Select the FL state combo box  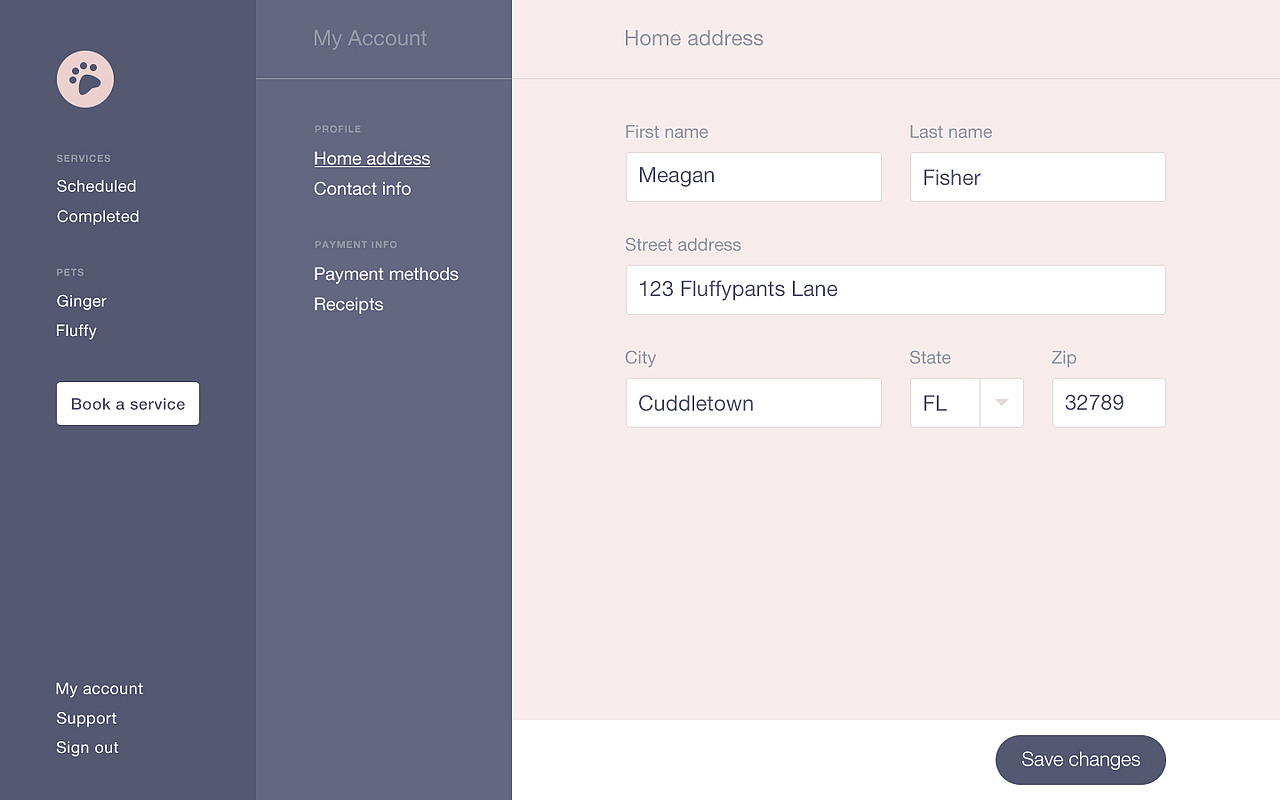coord(967,403)
